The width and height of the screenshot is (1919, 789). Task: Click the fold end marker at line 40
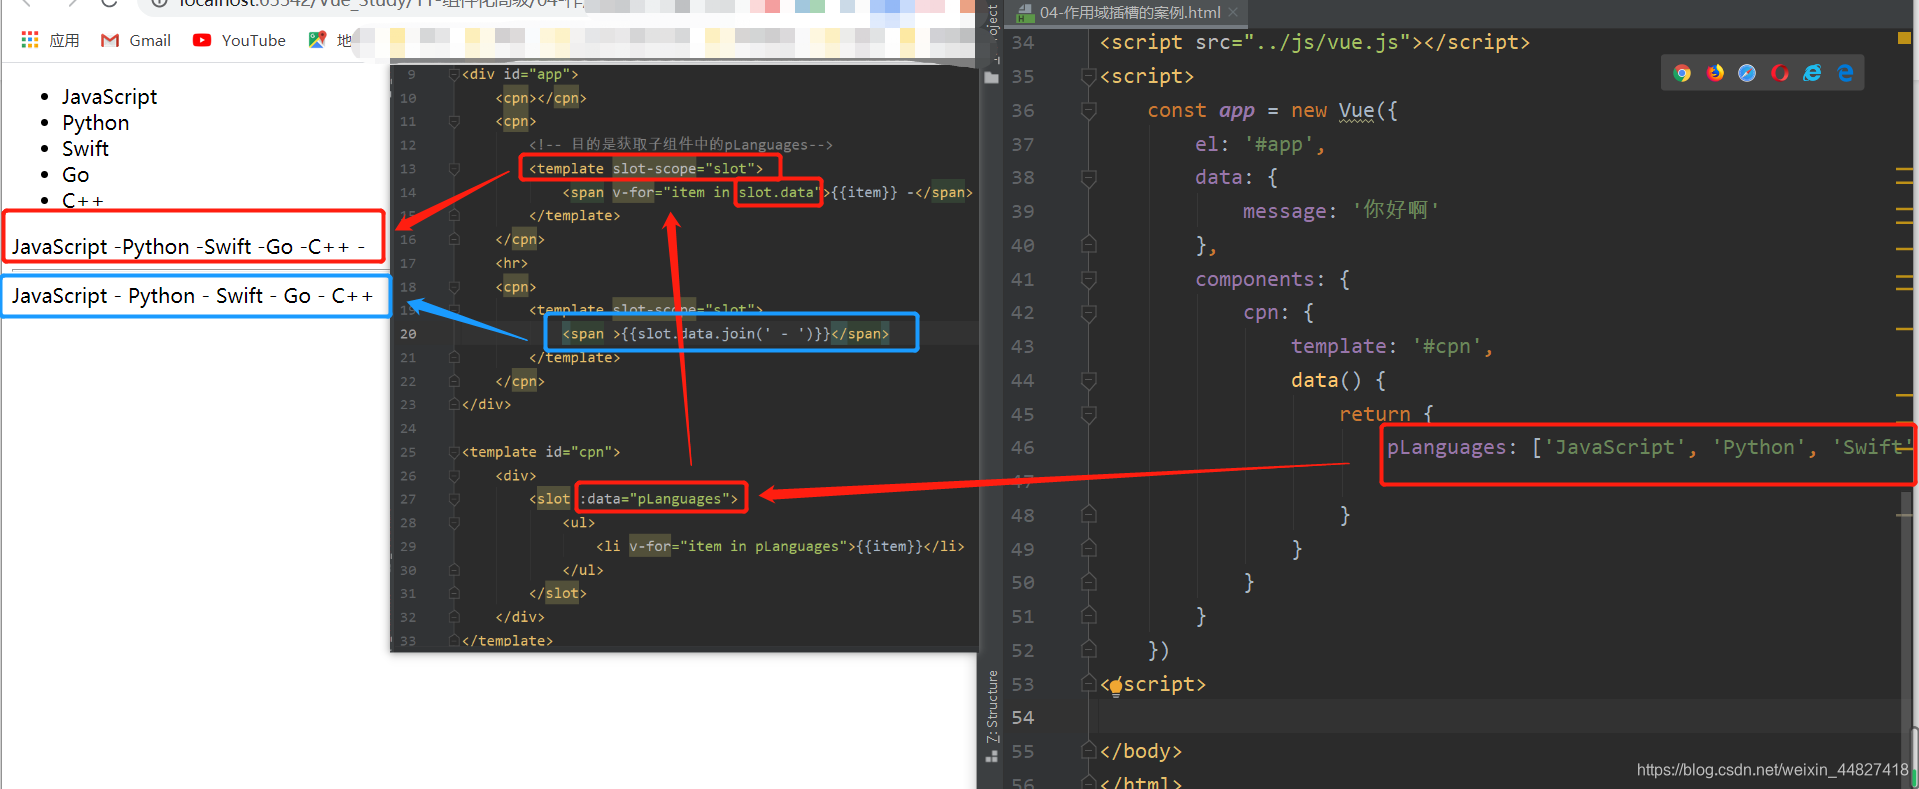[1089, 245]
